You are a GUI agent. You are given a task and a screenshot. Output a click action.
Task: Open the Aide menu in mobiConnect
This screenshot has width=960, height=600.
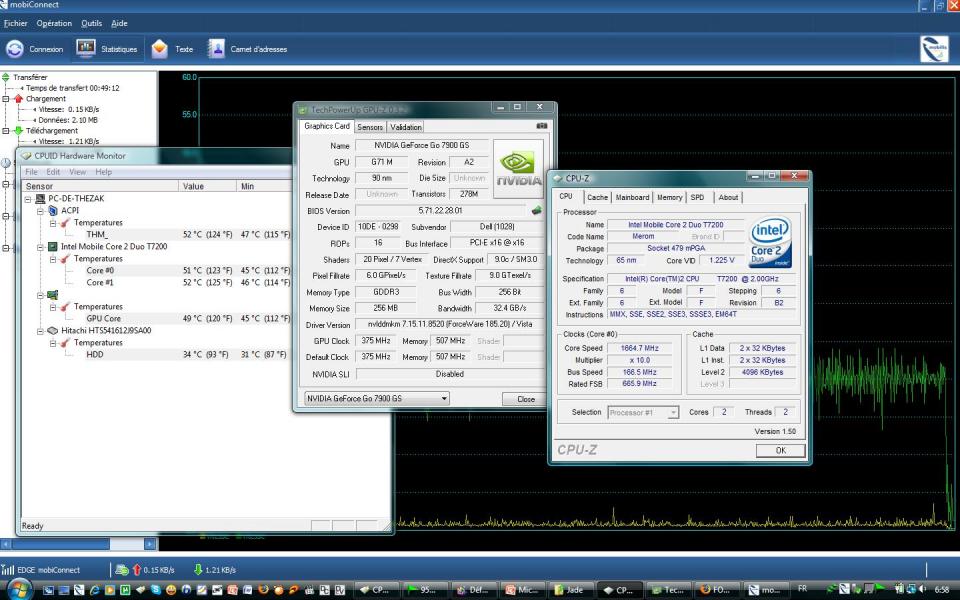coord(119,23)
